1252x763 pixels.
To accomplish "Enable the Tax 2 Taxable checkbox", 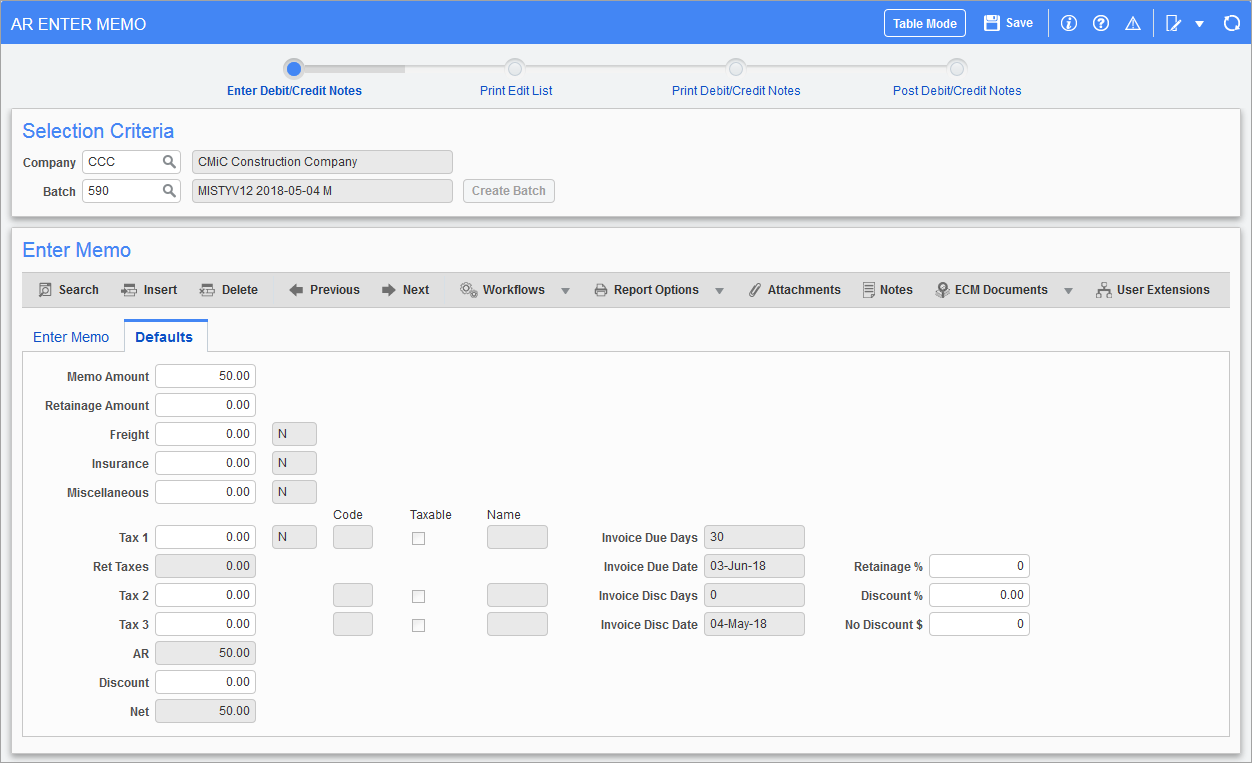I will point(419,596).
